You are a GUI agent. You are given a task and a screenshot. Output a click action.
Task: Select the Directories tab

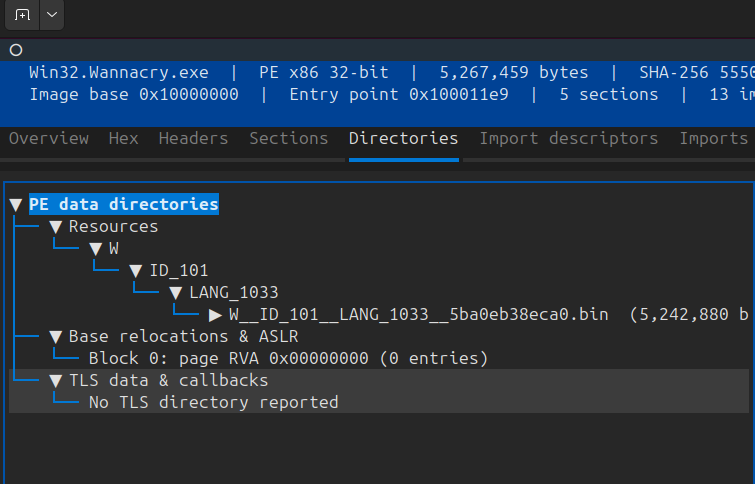pos(404,139)
